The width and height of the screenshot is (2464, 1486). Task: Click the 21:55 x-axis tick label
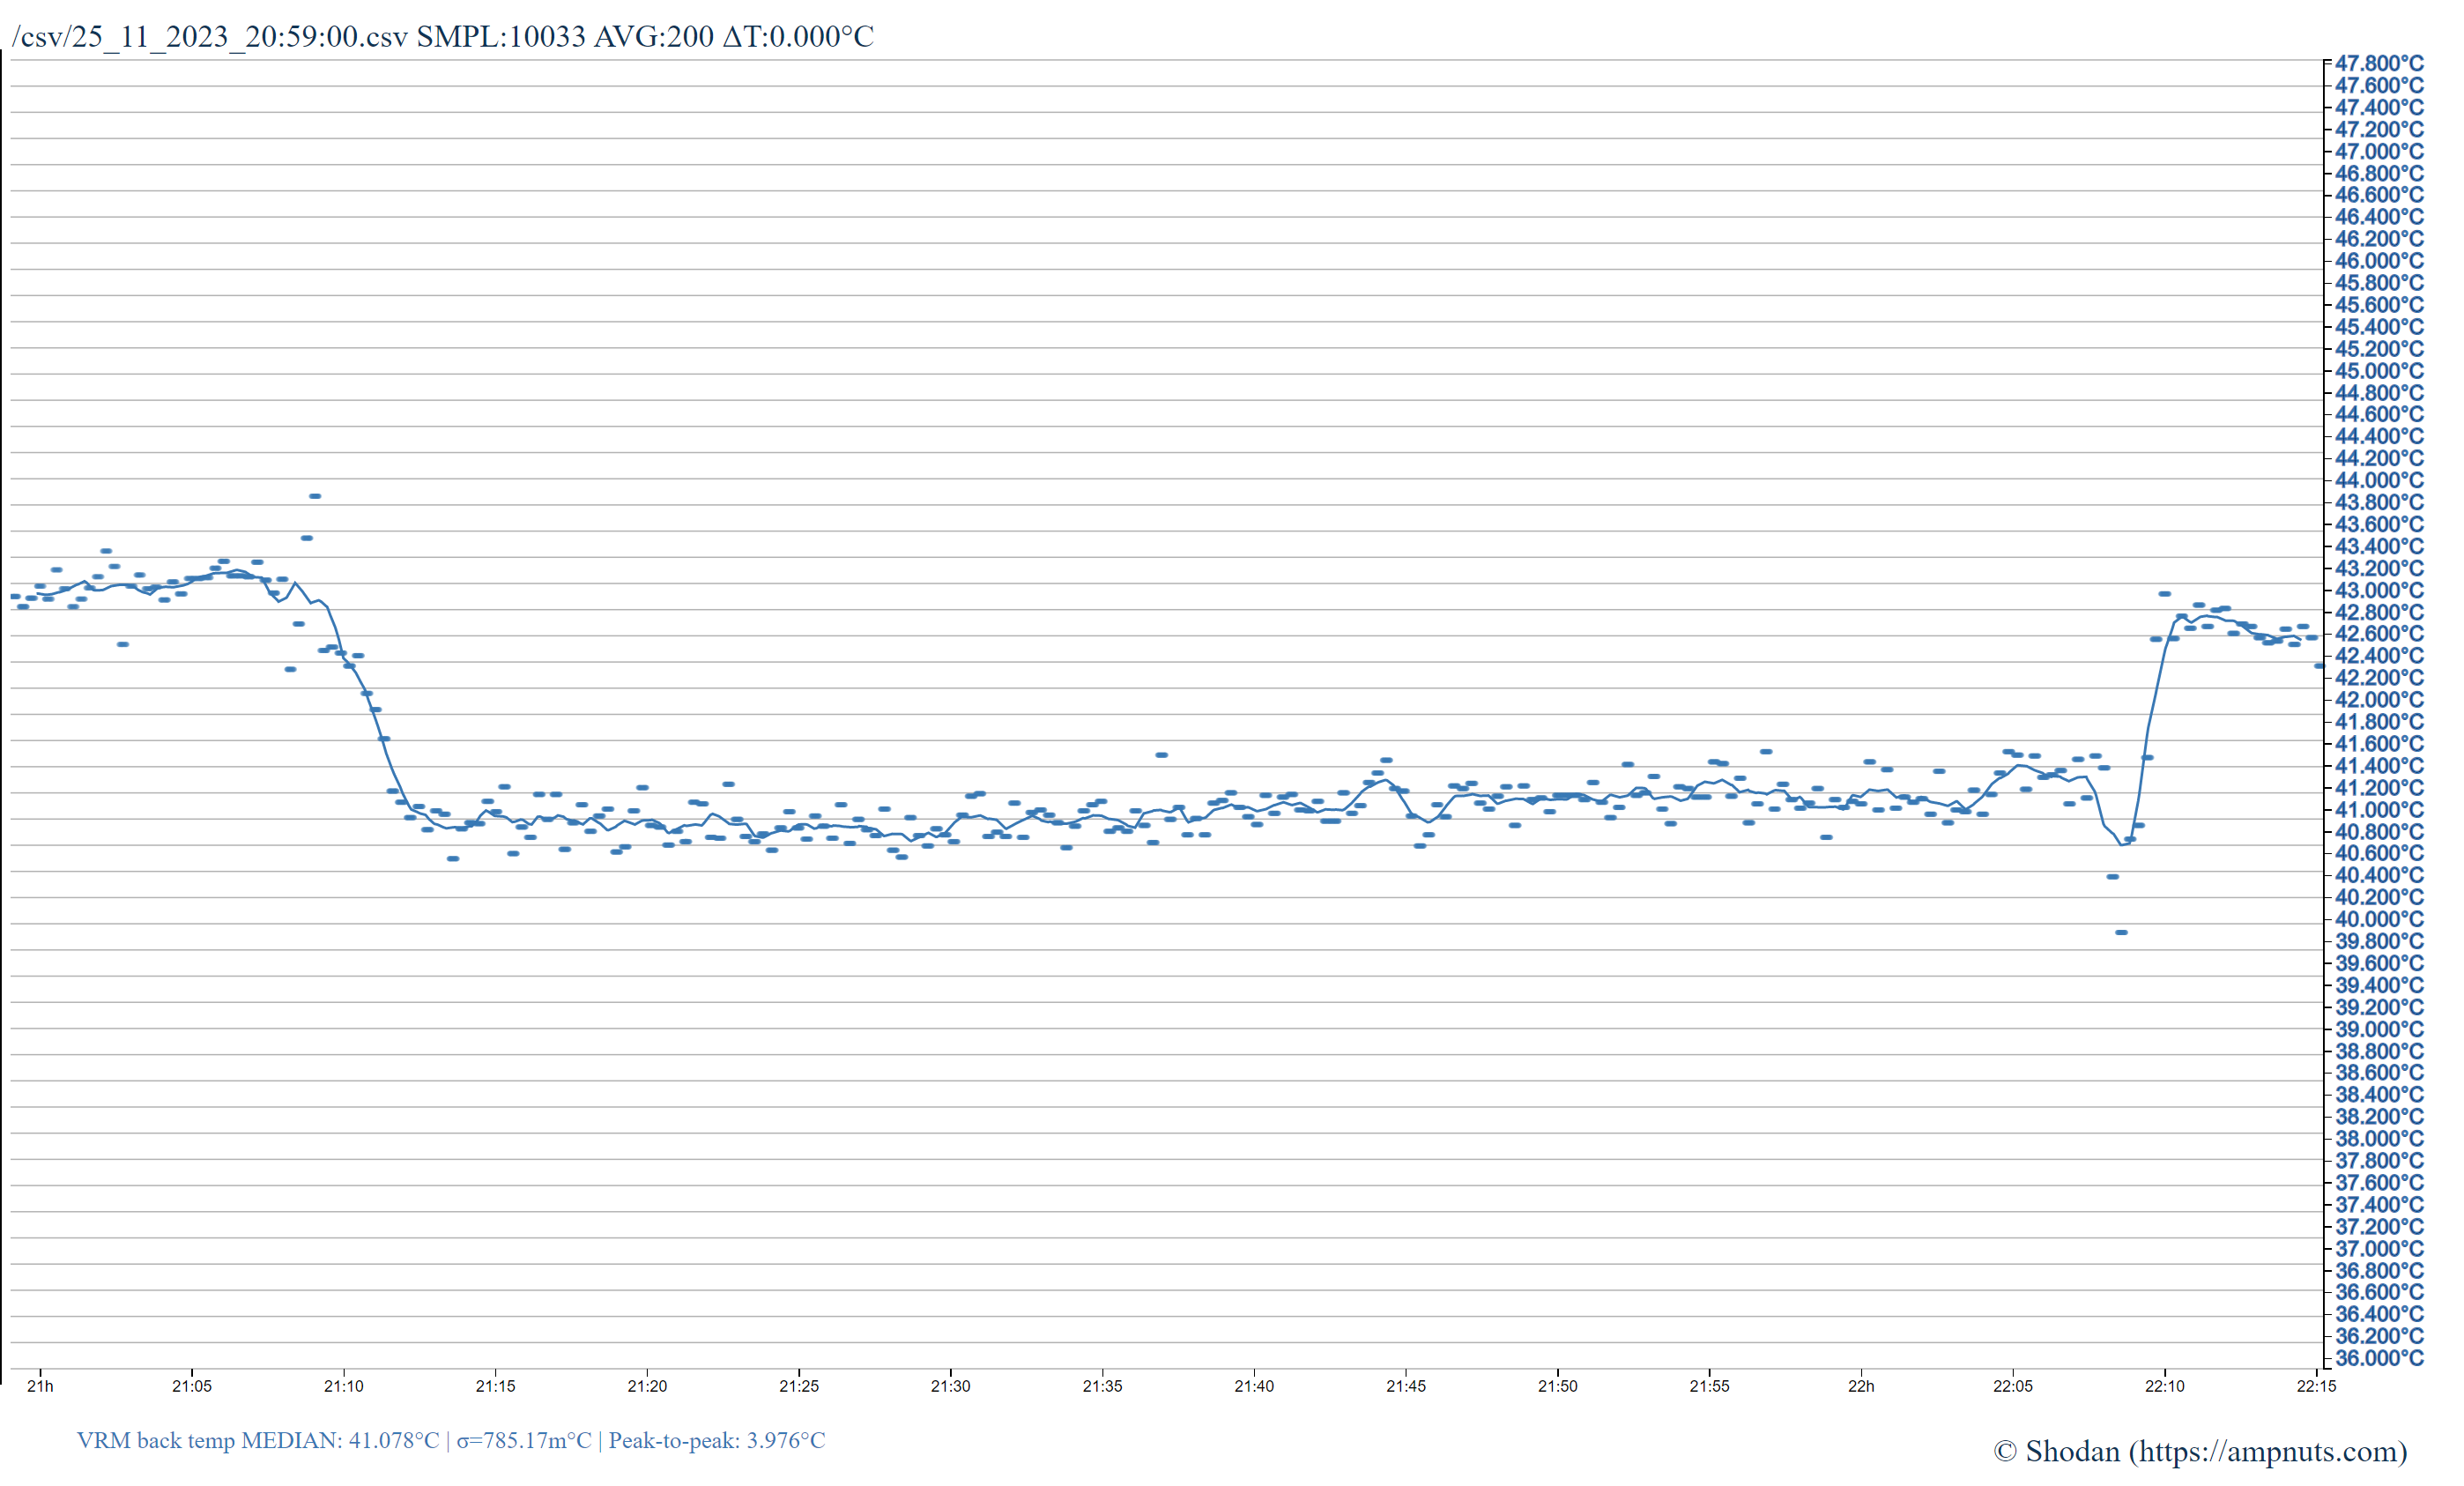[x=1709, y=1386]
